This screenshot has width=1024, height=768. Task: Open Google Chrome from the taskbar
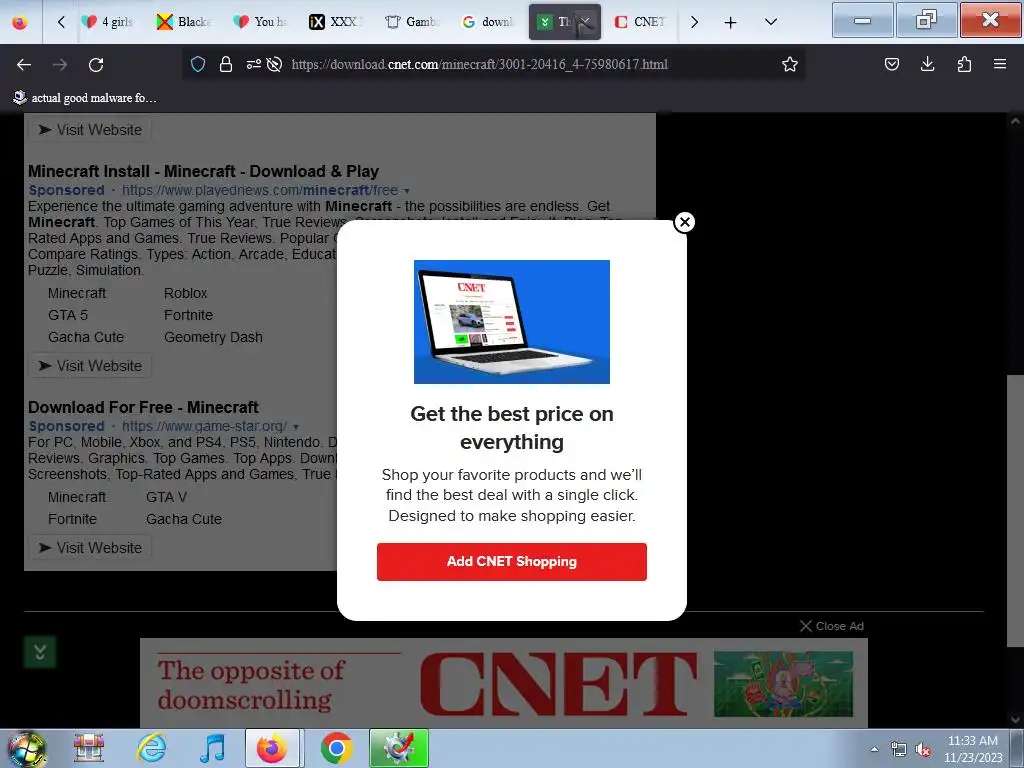tap(336, 748)
